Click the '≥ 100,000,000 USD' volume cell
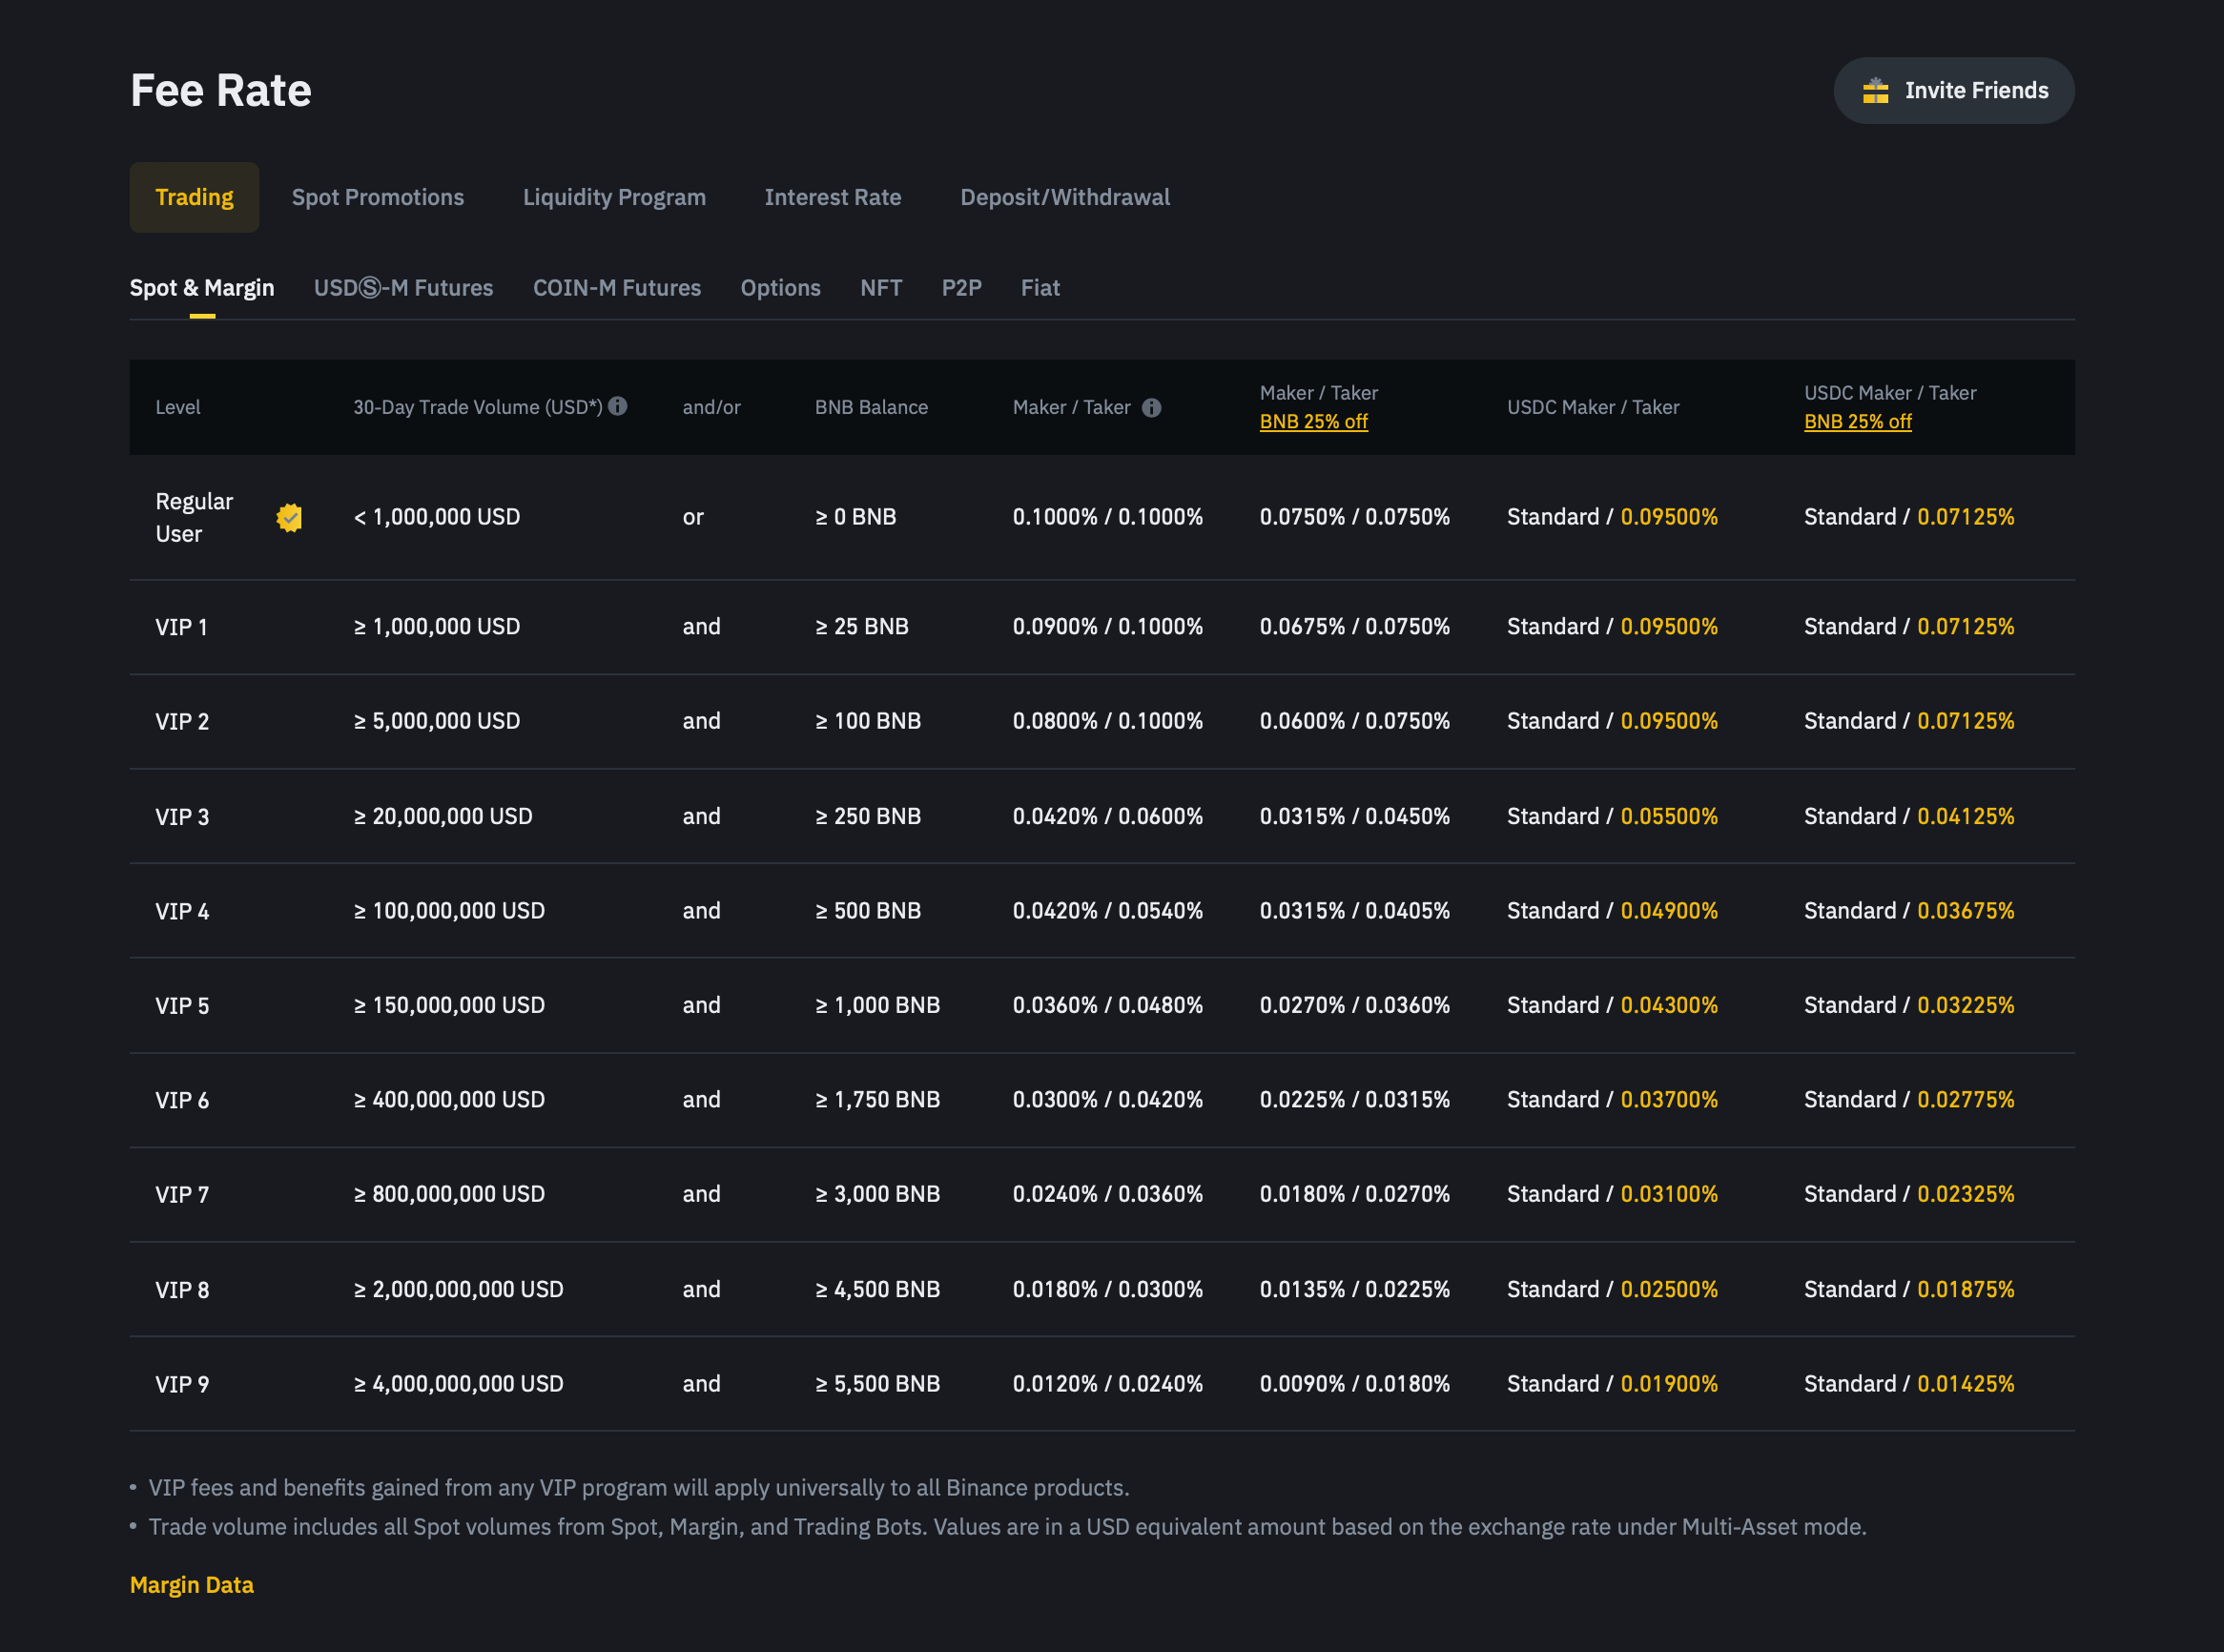The width and height of the screenshot is (2224, 1652). [449, 911]
